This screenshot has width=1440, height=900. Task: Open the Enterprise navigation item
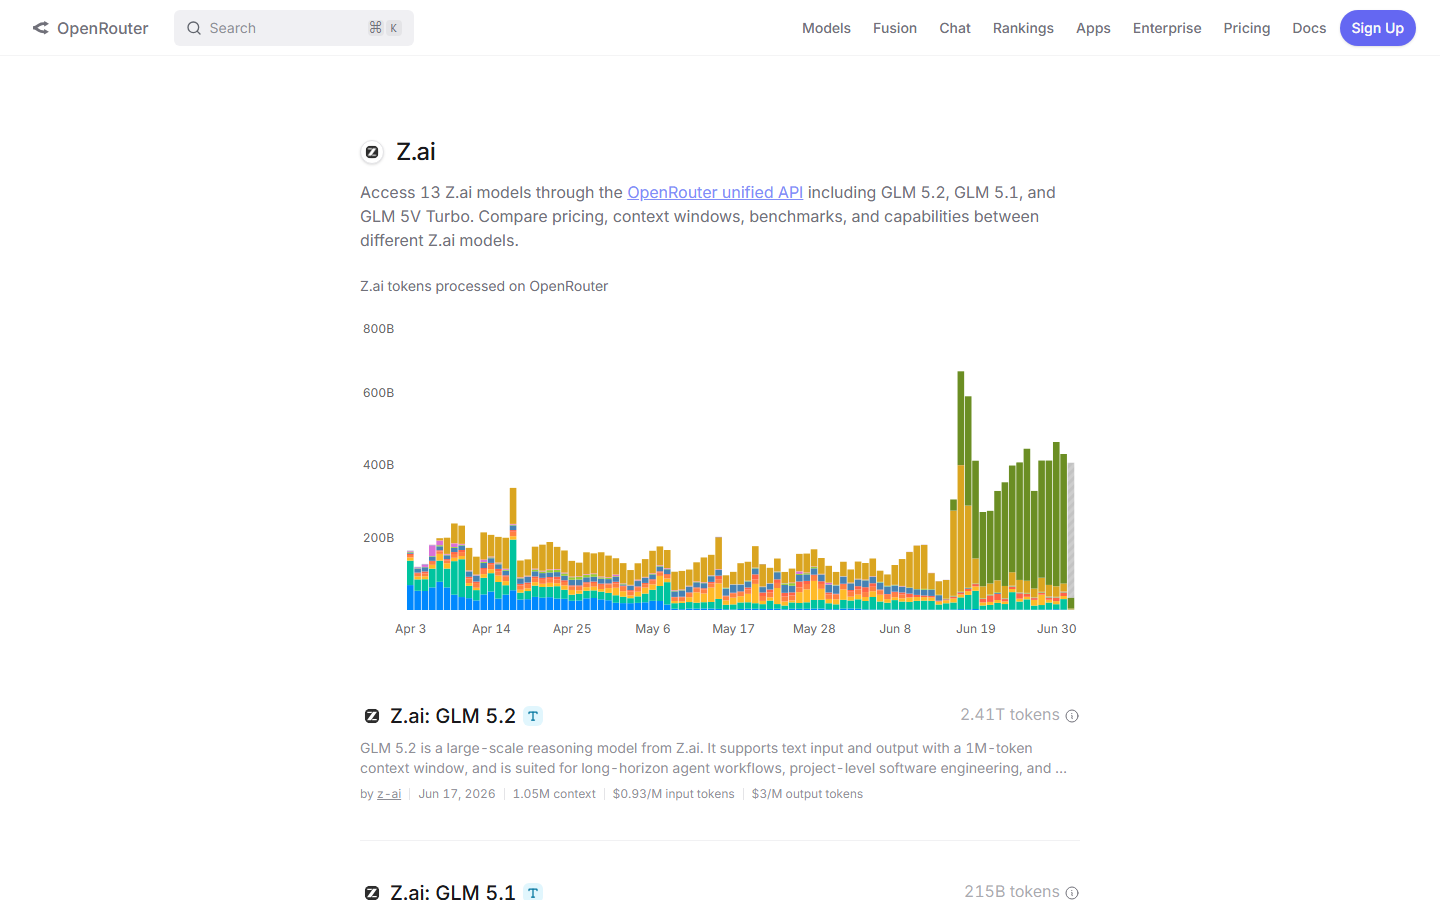[x=1167, y=28]
